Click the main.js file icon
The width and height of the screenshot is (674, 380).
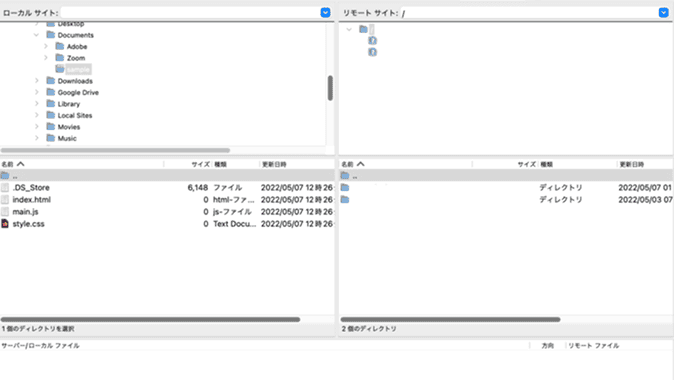pyautogui.click(x=5, y=211)
